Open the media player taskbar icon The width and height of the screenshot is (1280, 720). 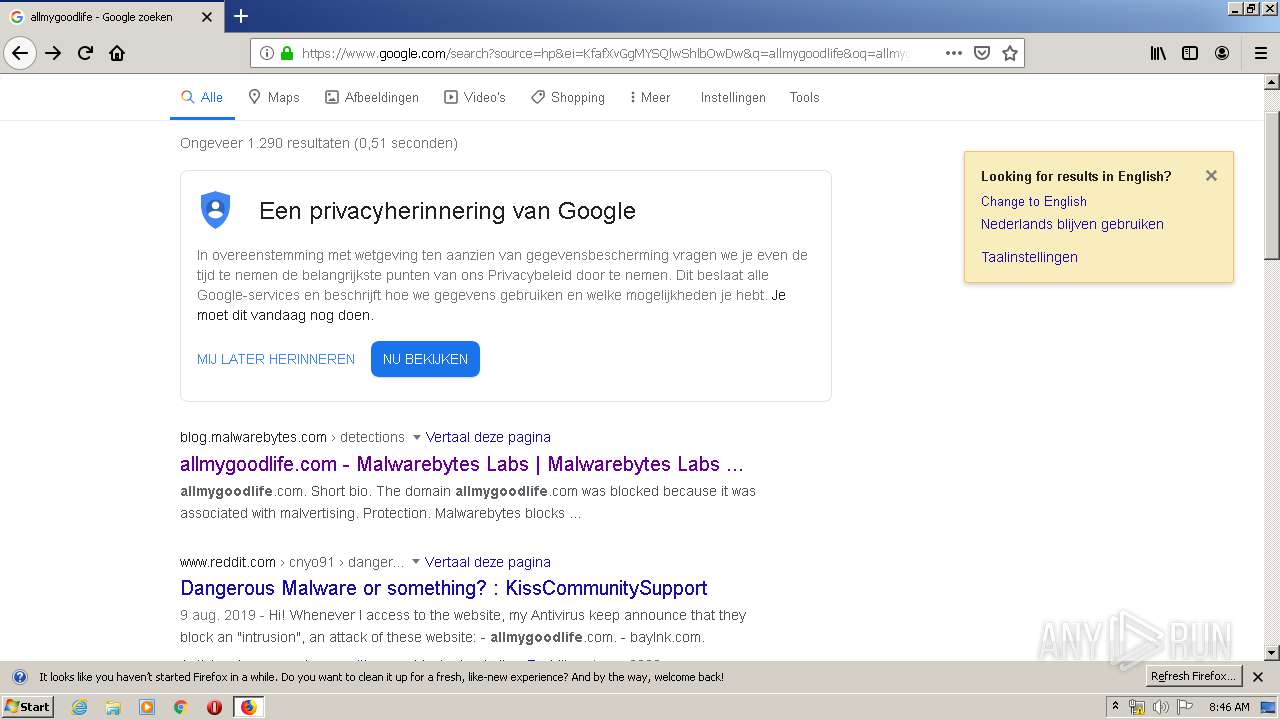tap(147, 707)
